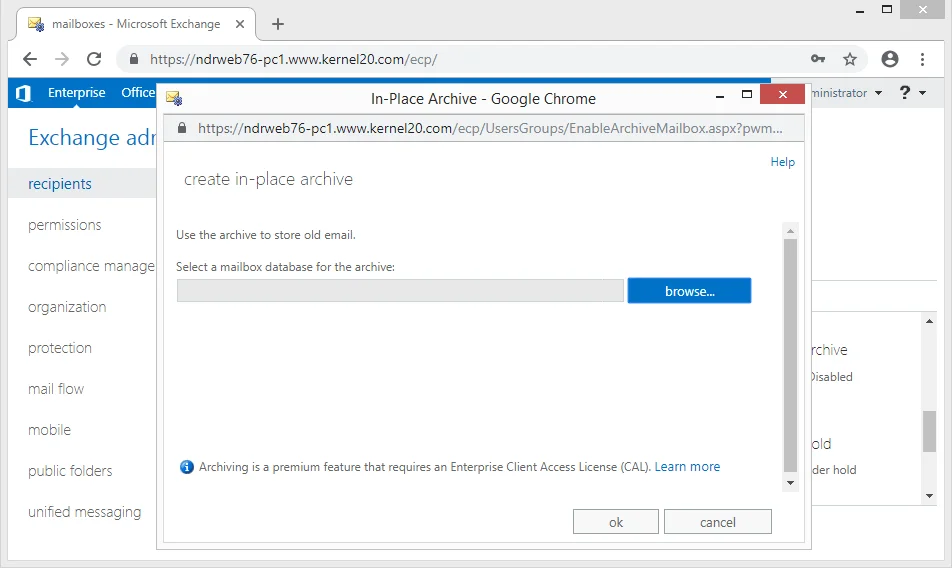This screenshot has width=952, height=568.
Task: Open the Chrome profile avatar icon
Action: coord(890,59)
